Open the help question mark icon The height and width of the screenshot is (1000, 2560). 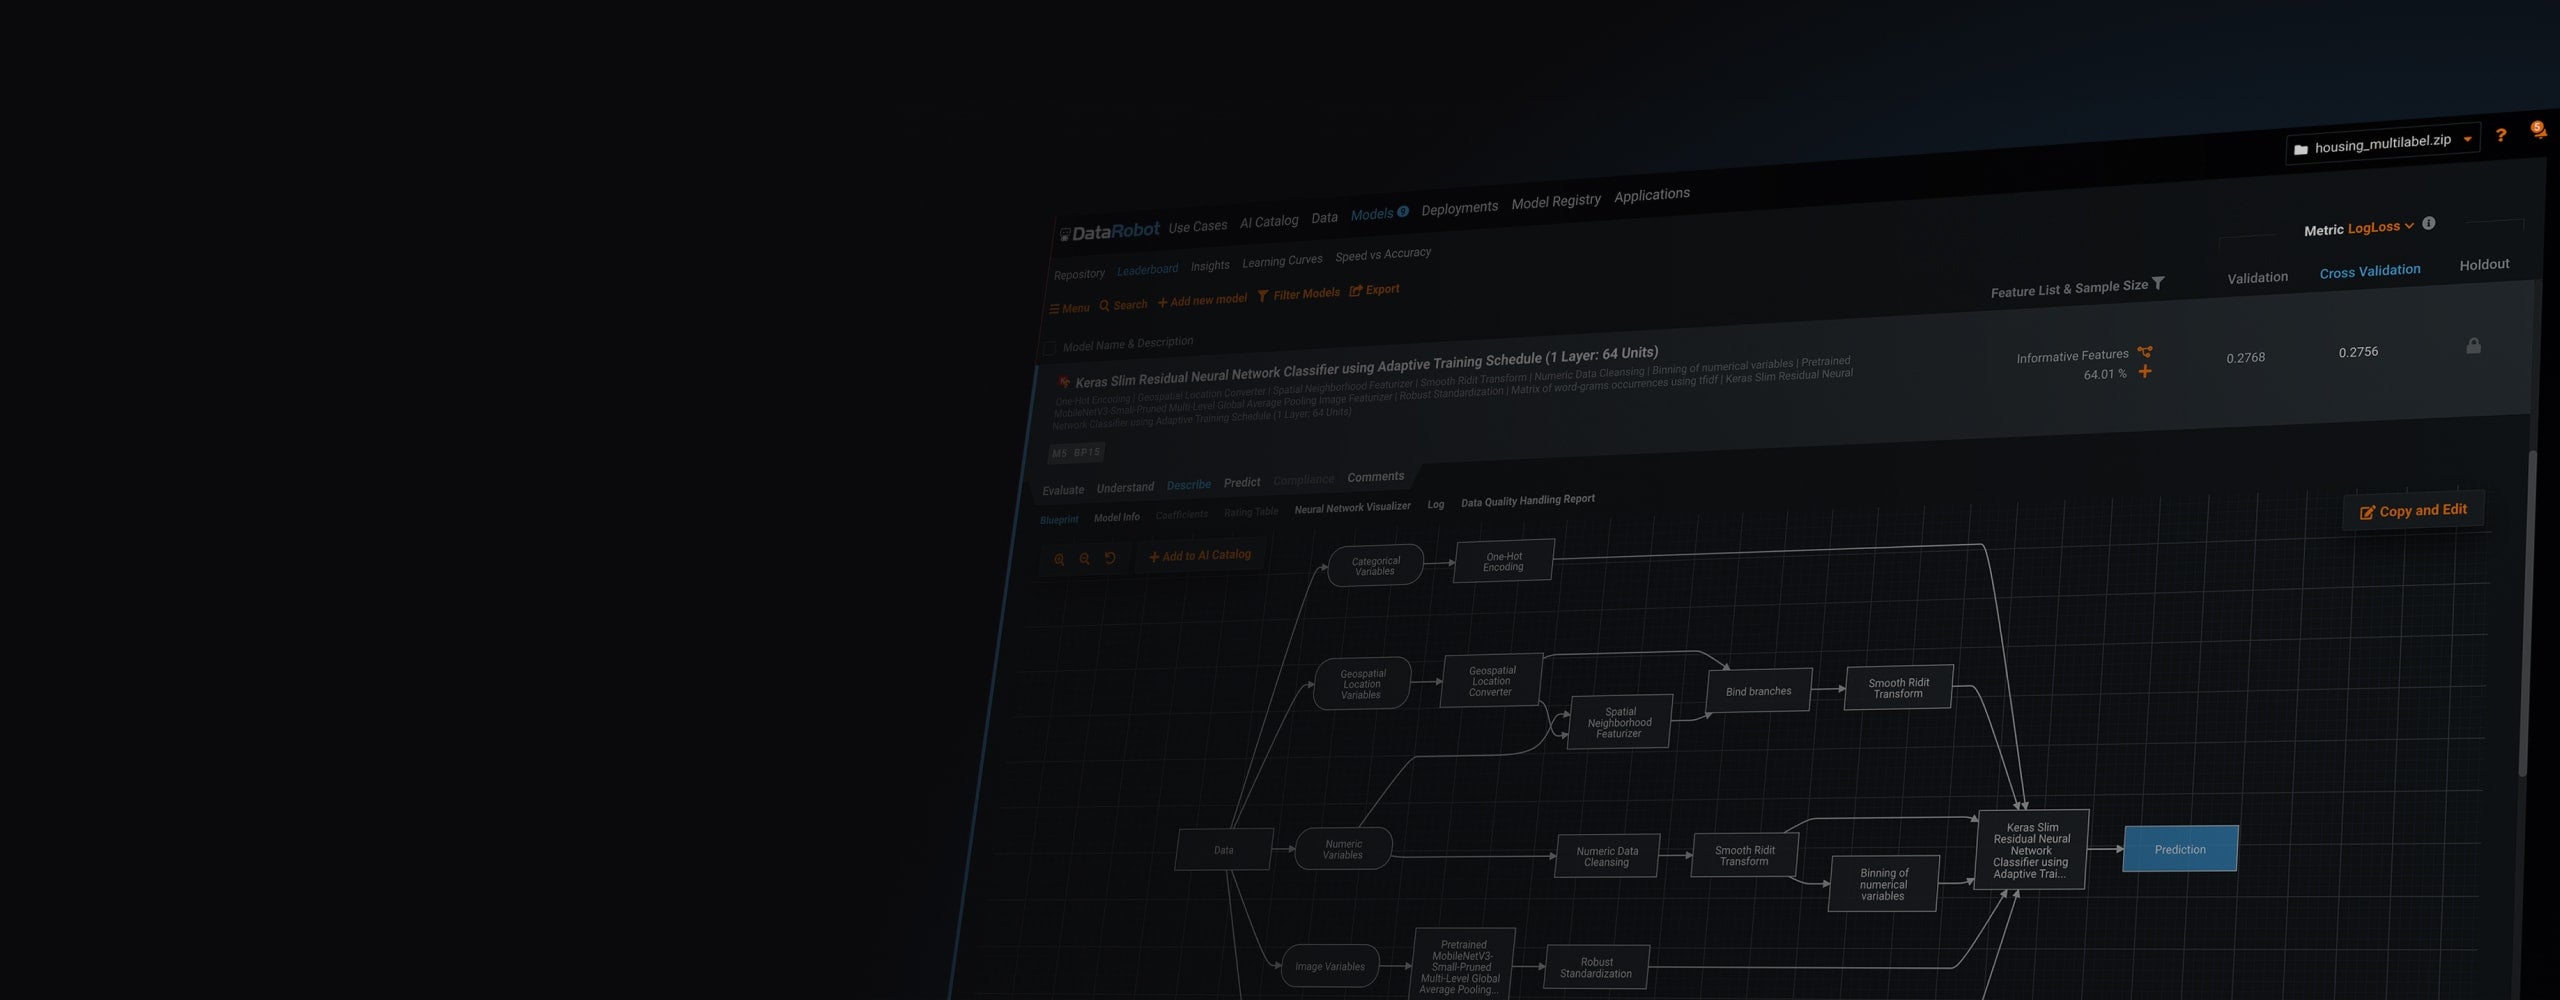click(2500, 135)
